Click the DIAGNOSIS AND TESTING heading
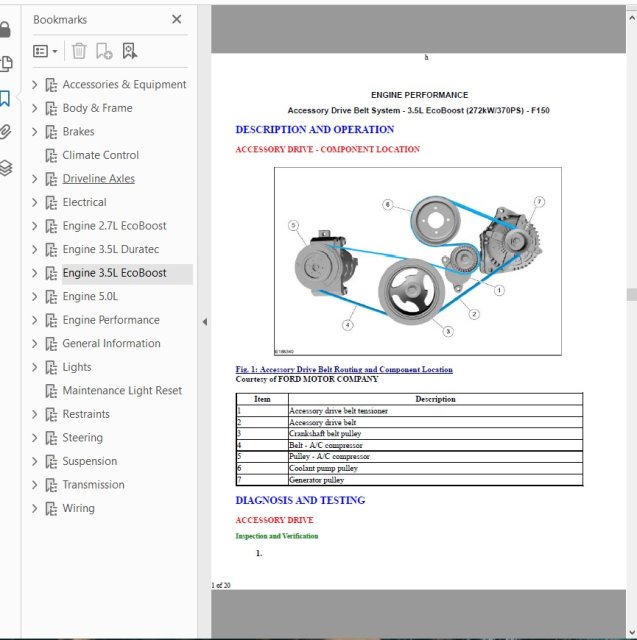The width and height of the screenshot is (637, 640). pyautogui.click(x=300, y=500)
